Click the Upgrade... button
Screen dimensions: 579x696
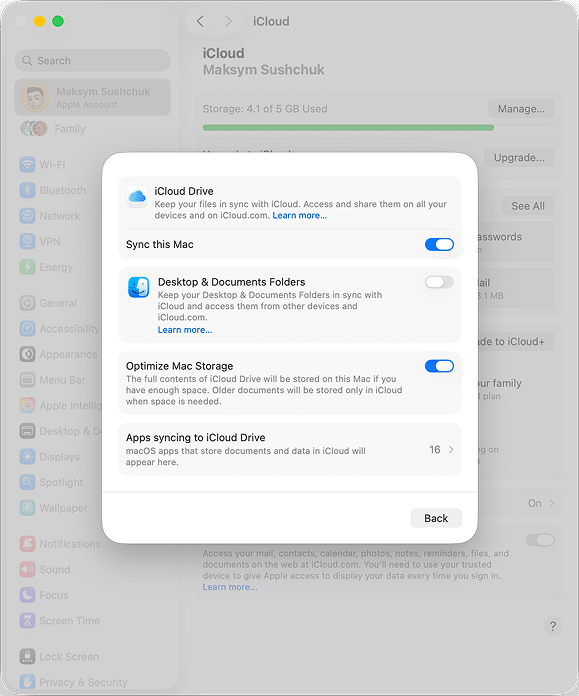(x=519, y=158)
